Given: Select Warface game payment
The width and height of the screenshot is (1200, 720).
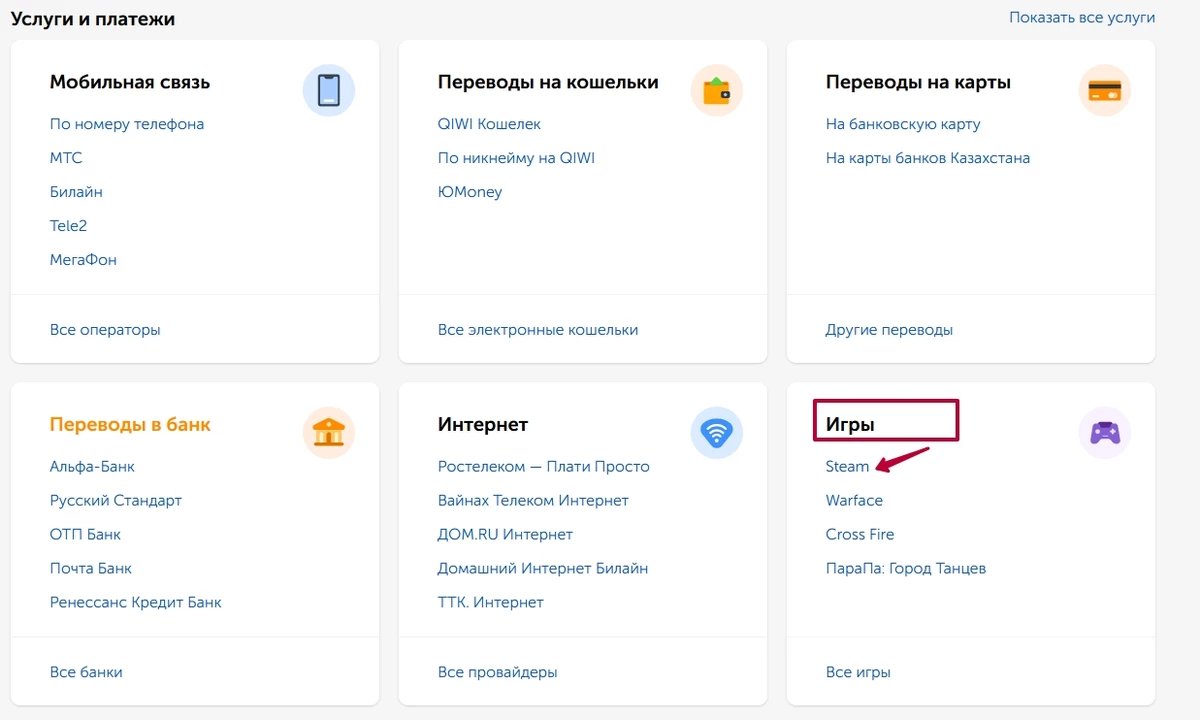Looking at the screenshot, I should pos(854,500).
